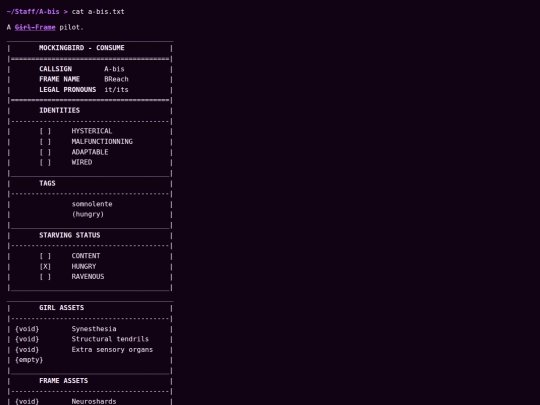Click the MALFUNCTIONNING label text
540x405 pixels.
tap(102, 142)
